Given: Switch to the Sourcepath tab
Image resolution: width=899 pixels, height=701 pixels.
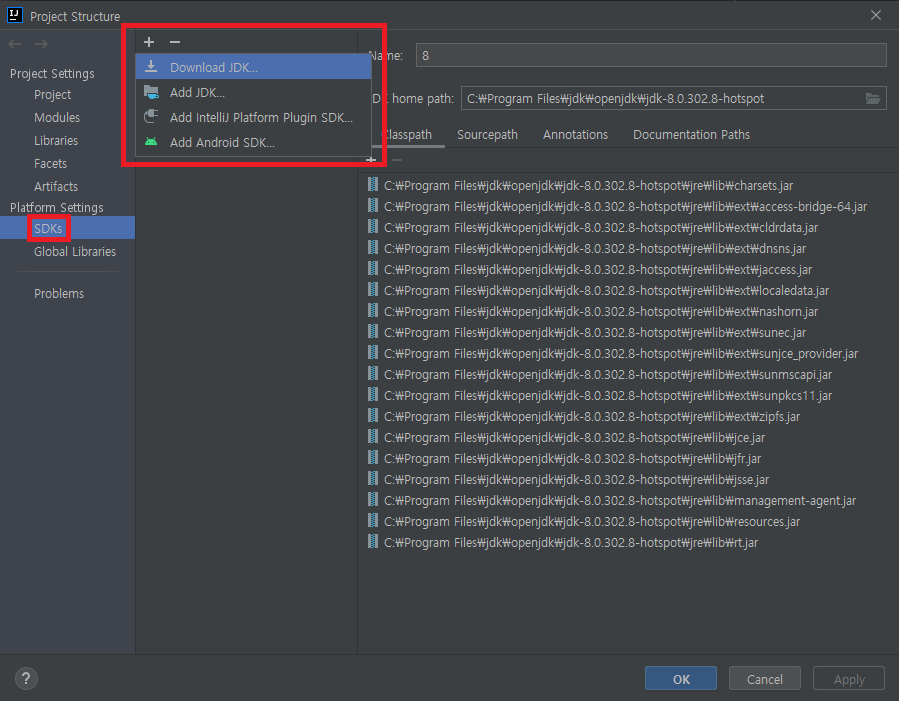Looking at the screenshot, I should pyautogui.click(x=487, y=135).
